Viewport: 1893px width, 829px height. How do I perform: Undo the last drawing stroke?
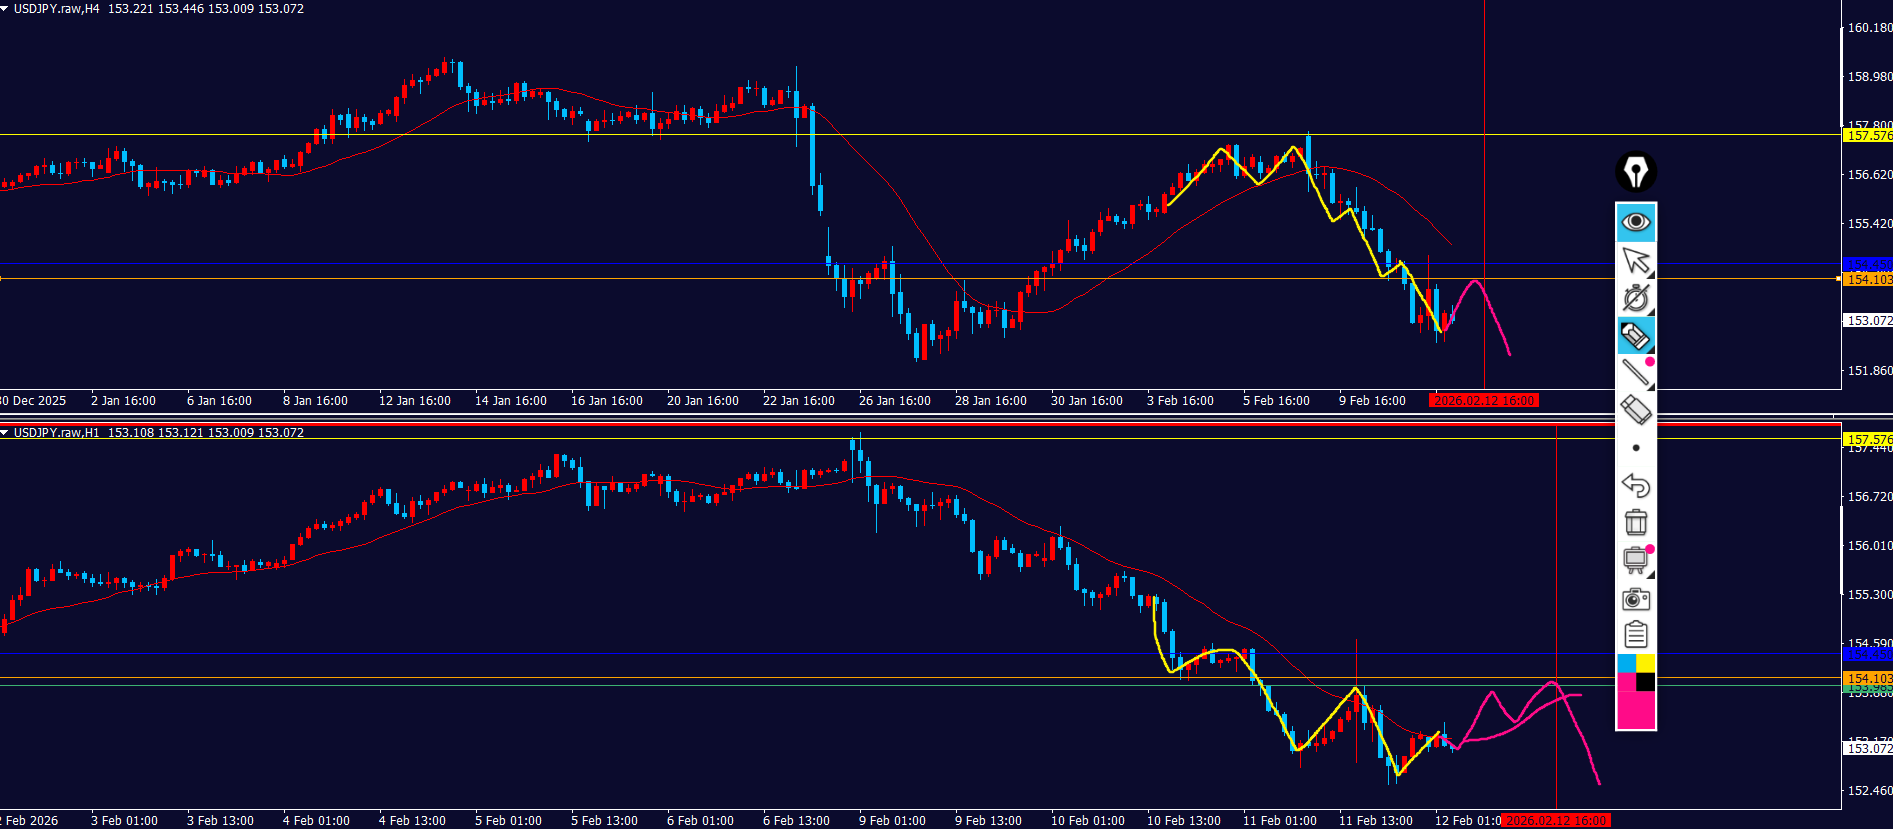click(x=1635, y=486)
